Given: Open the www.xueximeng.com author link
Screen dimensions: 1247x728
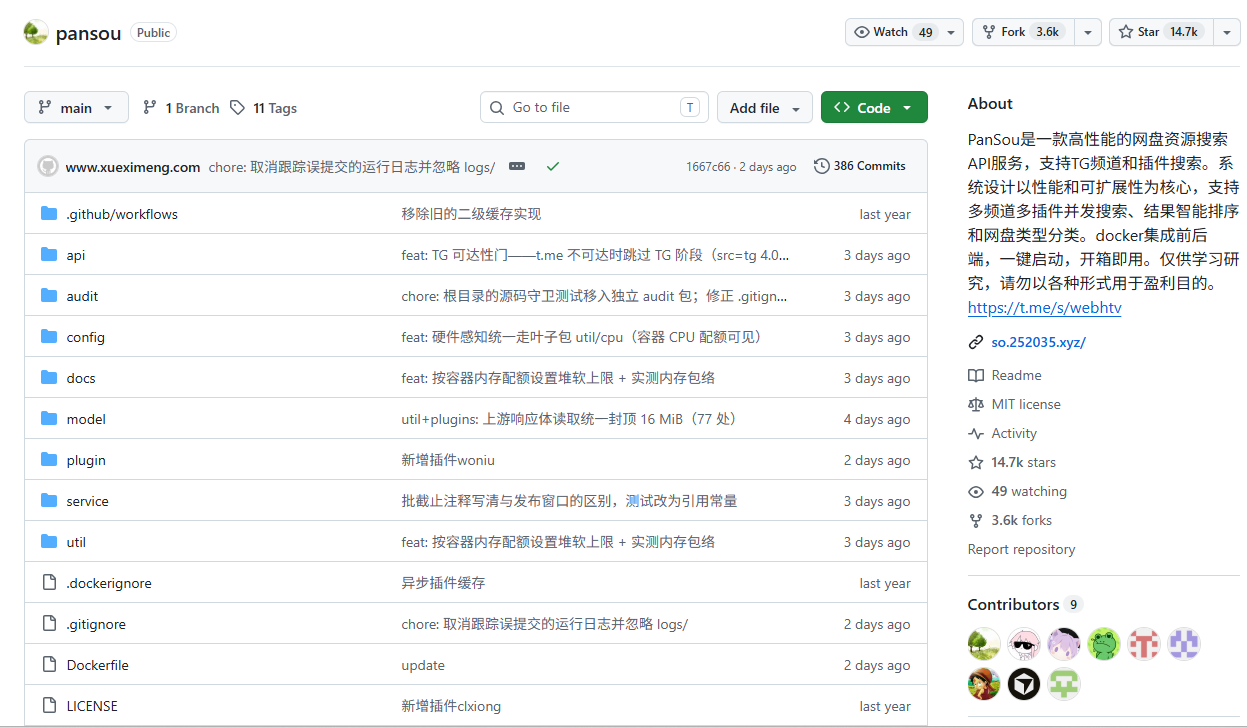Looking at the screenshot, I should tap(133, 167).
